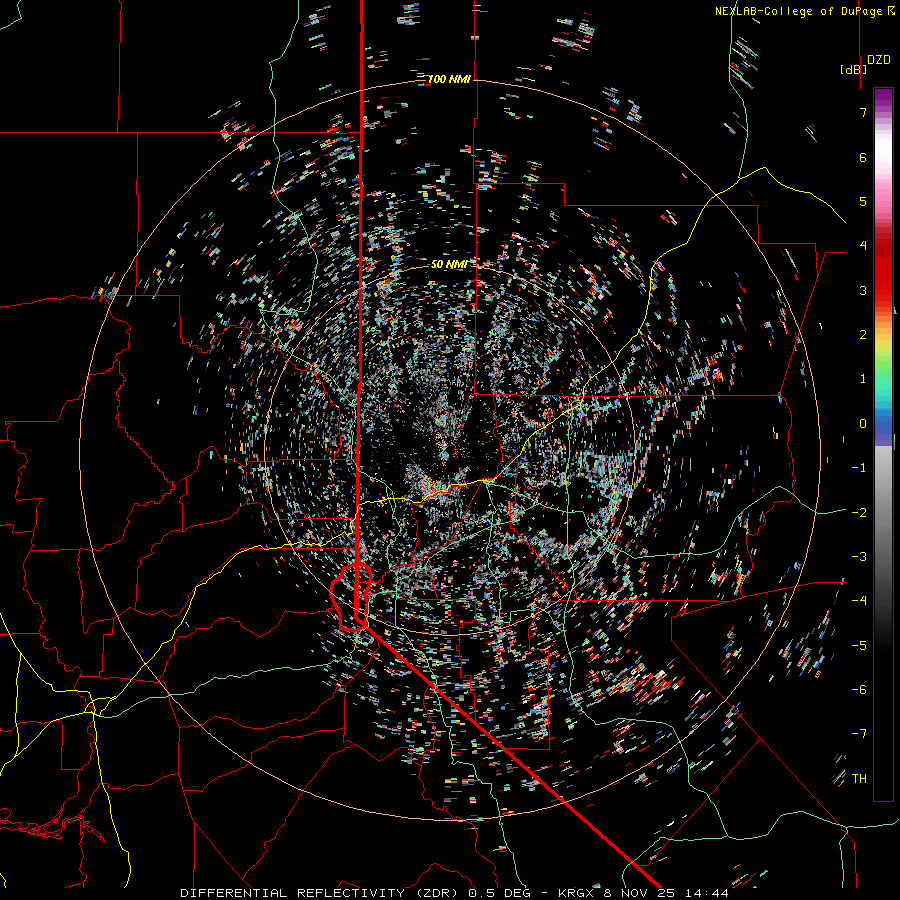Screen dimensions: 900x900
Task: Click the 50 NMI range ring label
Action: click(449, 264)
